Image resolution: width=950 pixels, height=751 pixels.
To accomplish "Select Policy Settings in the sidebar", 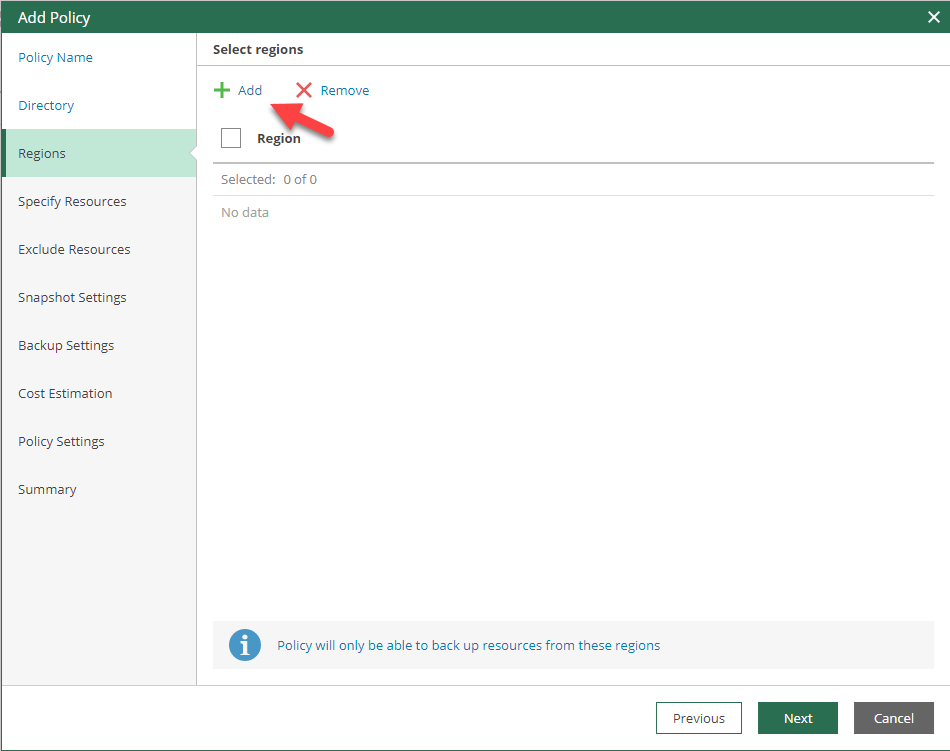I will click(61, 442).
